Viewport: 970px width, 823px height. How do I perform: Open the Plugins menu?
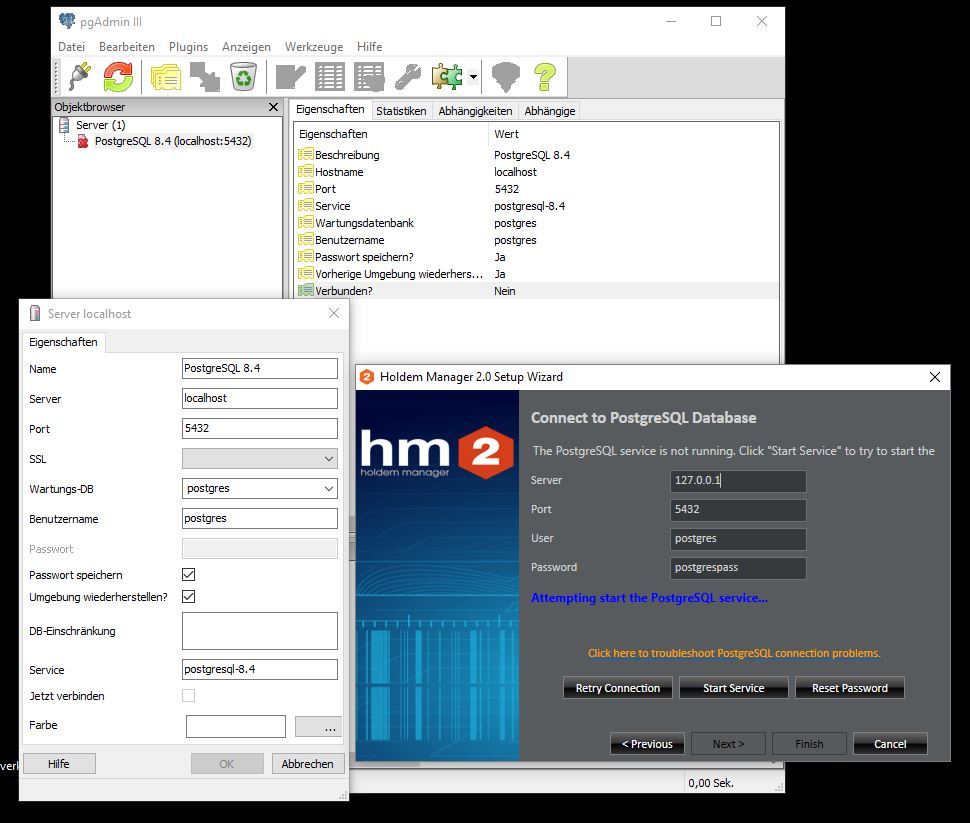[x=188, y=46]
